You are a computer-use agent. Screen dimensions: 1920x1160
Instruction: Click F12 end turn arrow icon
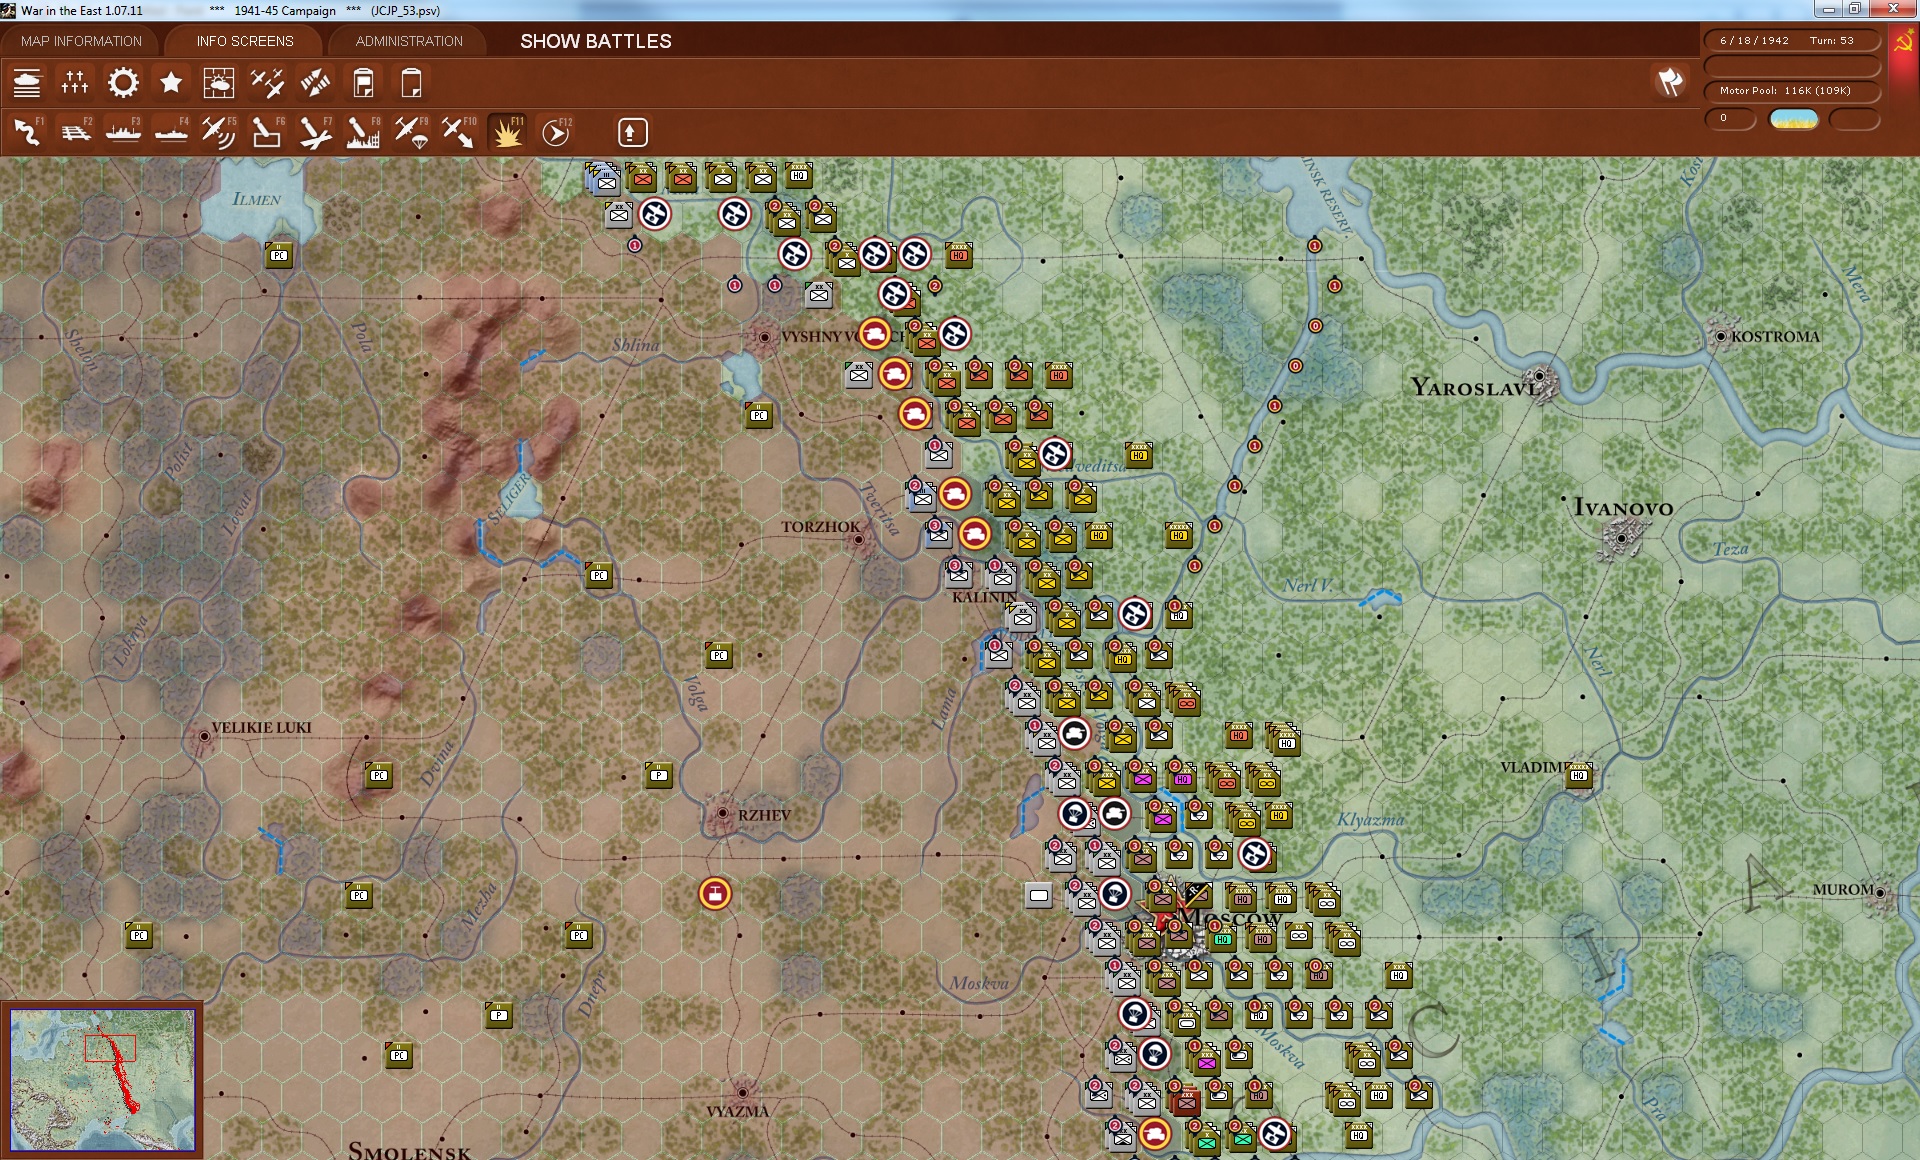pyautogui.click(x=556, y=132)
